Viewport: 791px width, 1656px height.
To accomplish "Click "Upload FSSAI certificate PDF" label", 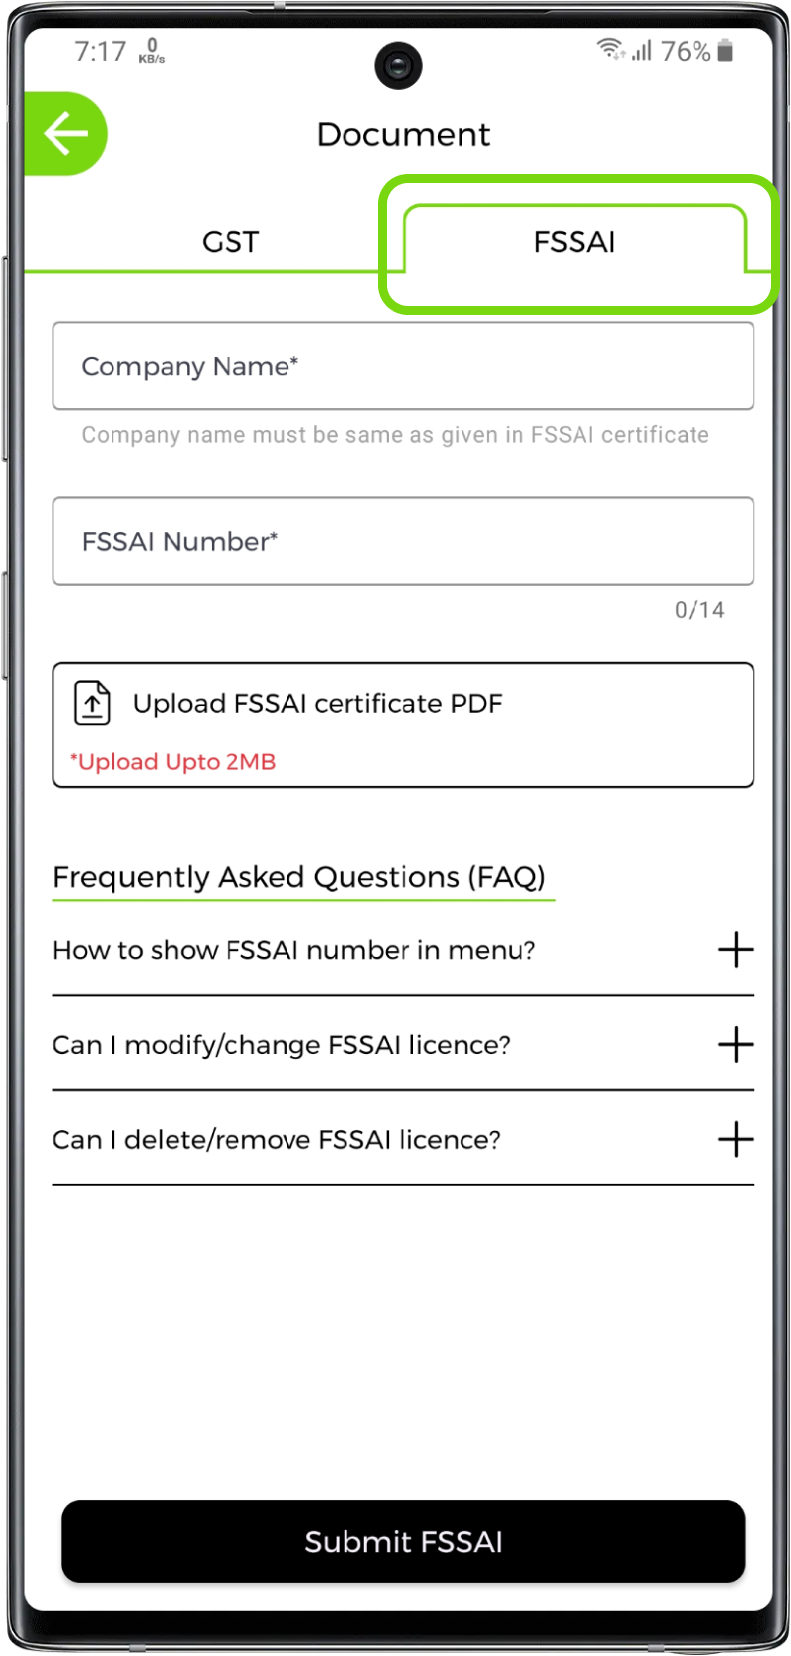I will pyautogui.click(x=317, y=704).
